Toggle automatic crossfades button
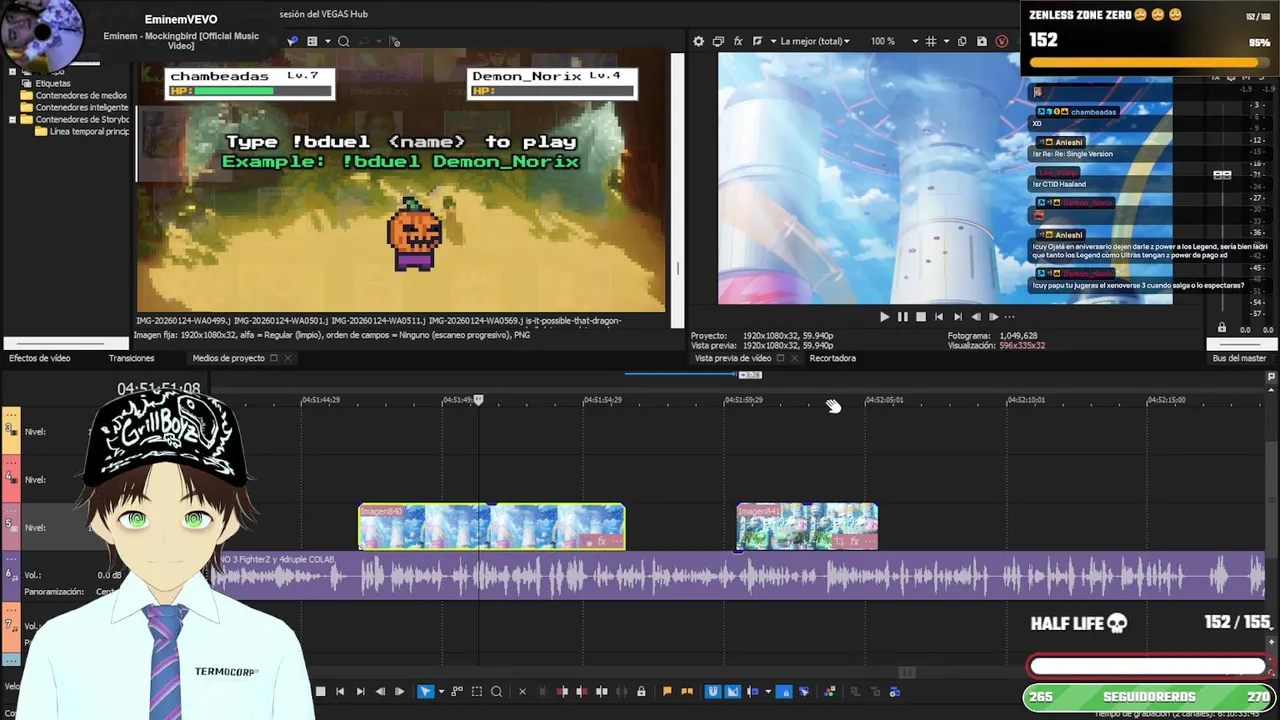Image resolution: width=1280 pixels, height=720 pixels. pyautogui.click(x=733, y=691)
